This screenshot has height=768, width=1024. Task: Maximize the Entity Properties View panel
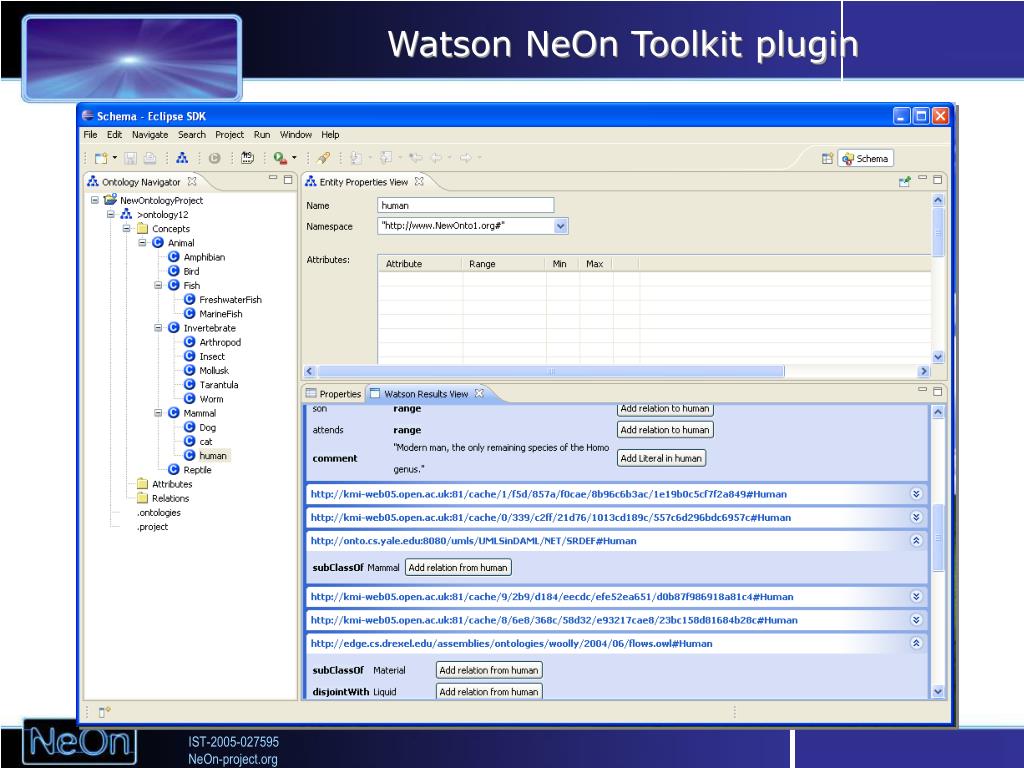[938, 179]
